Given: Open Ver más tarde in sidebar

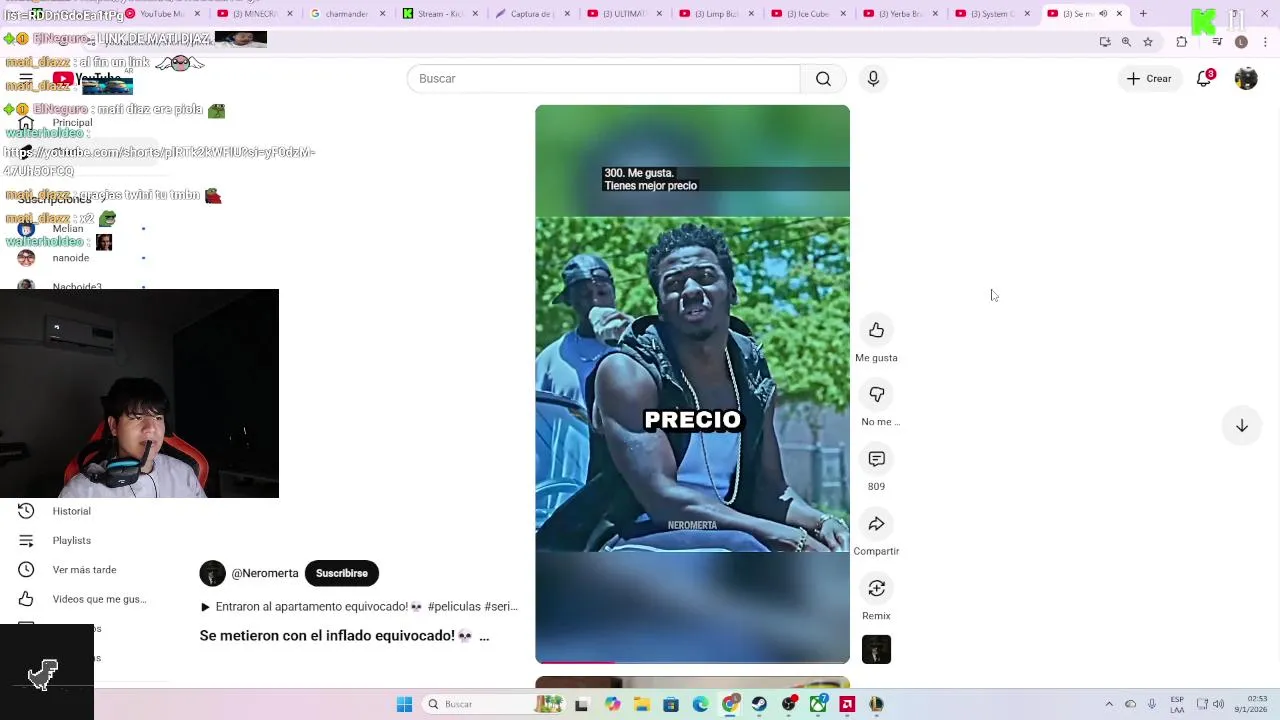Looking at the screenshot, I should [x=82, y=570].
